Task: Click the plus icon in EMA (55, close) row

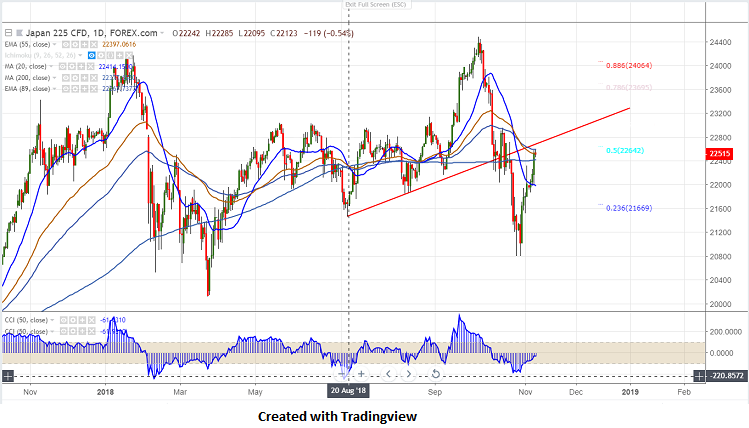Action: (x=85, y=44)
